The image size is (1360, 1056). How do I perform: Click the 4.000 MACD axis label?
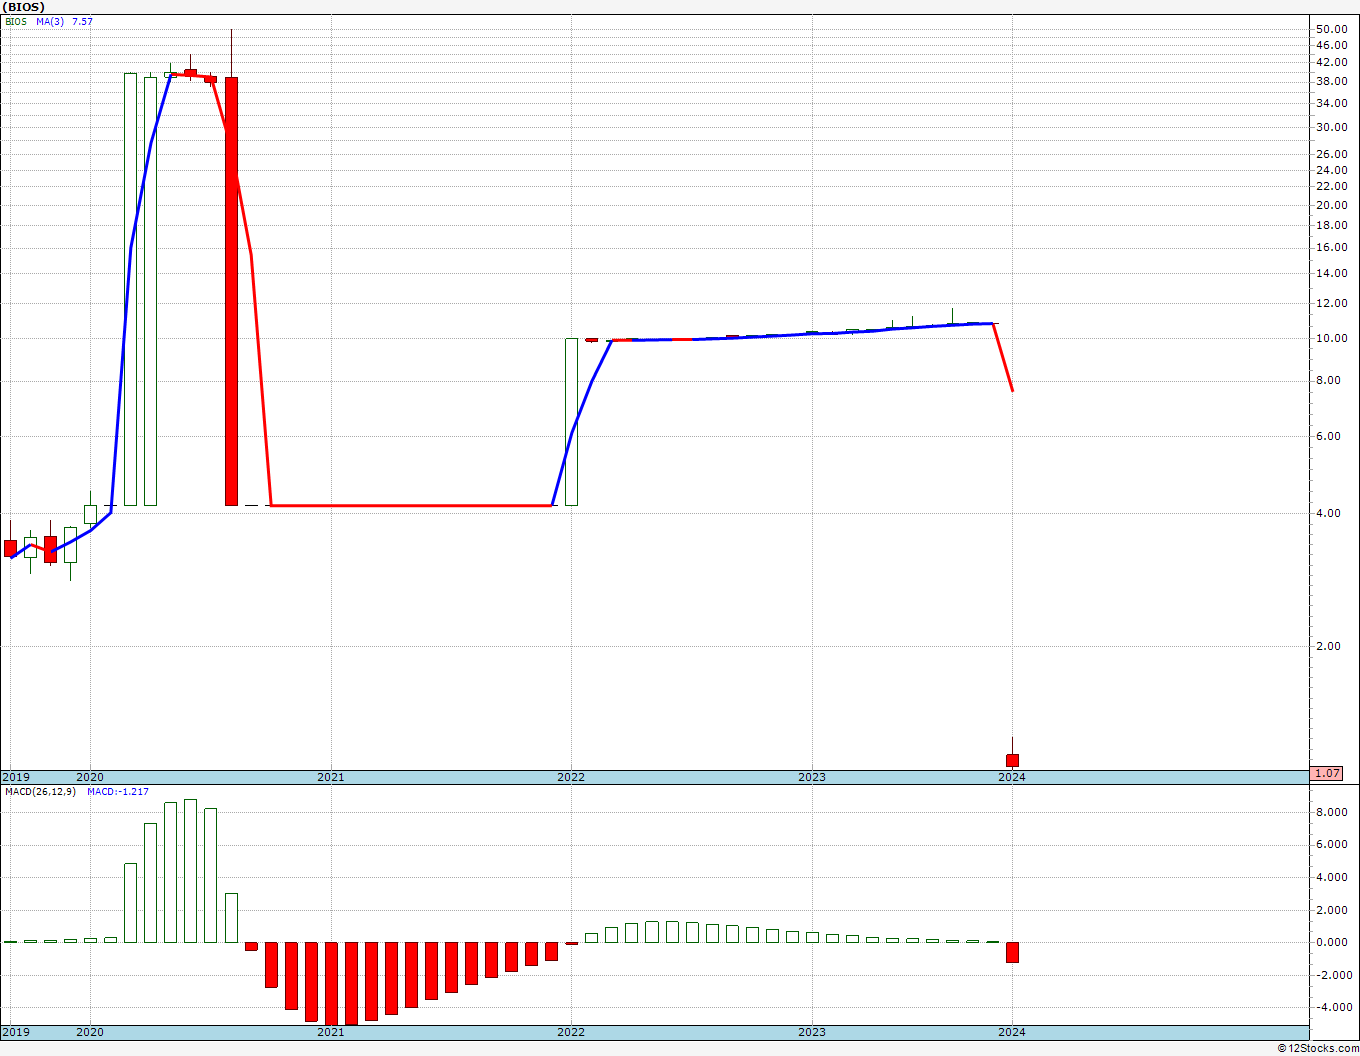[x=1333, y=877]
